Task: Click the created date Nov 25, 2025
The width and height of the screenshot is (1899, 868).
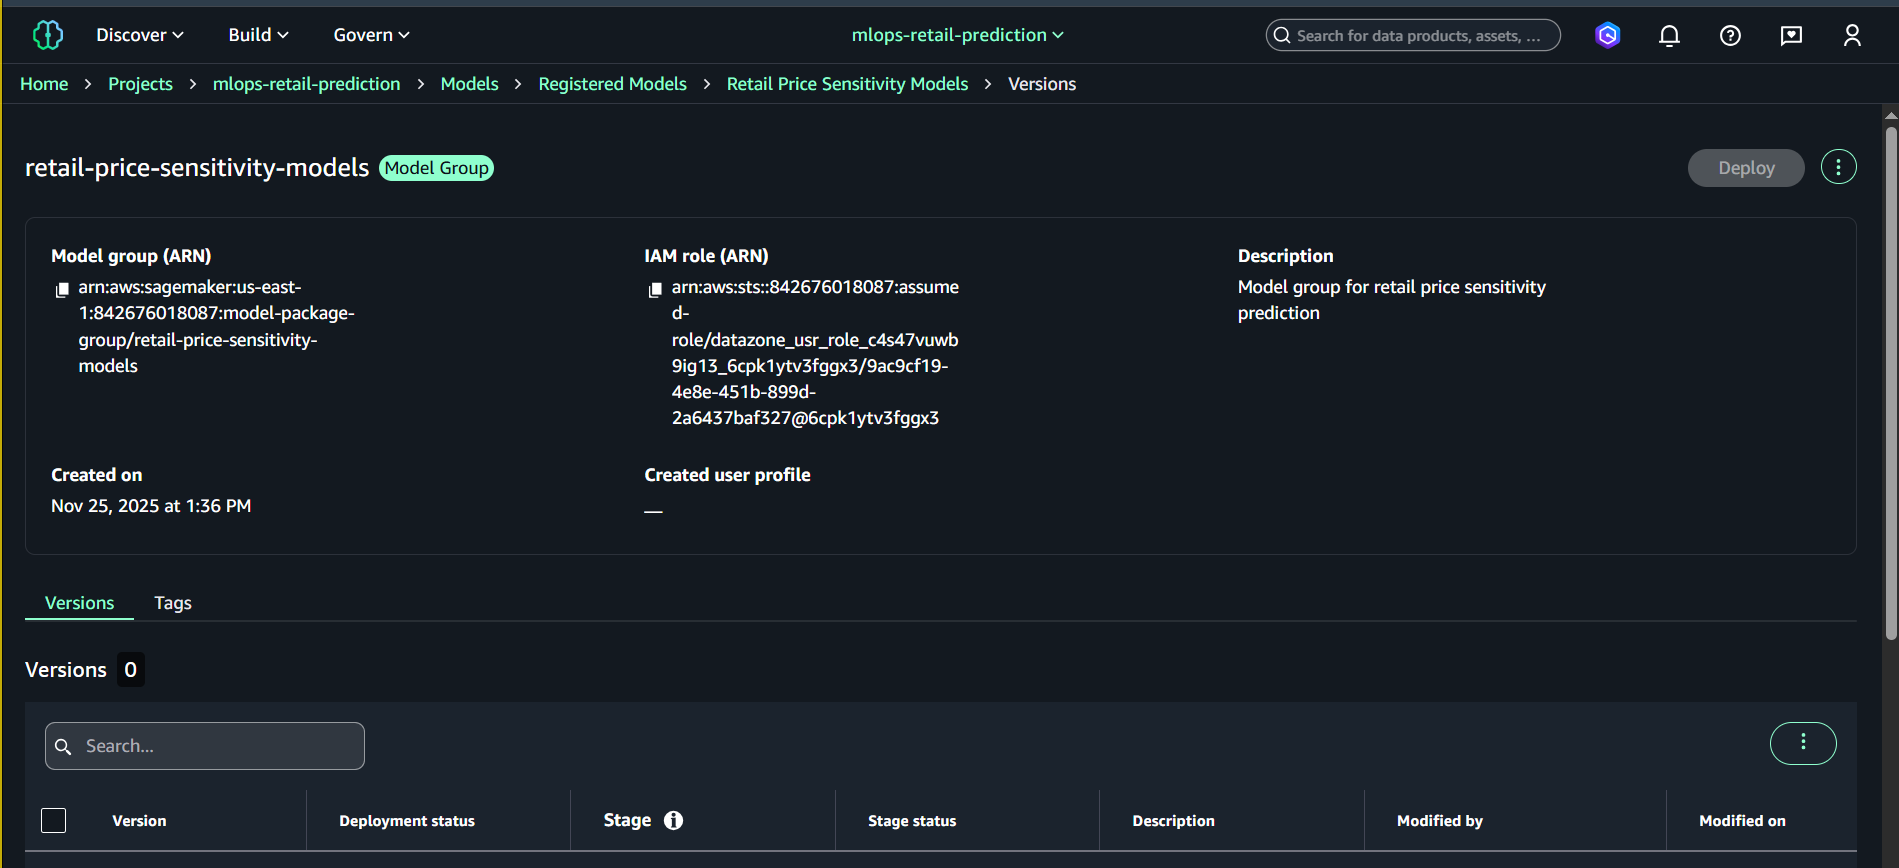Action: 151,506
